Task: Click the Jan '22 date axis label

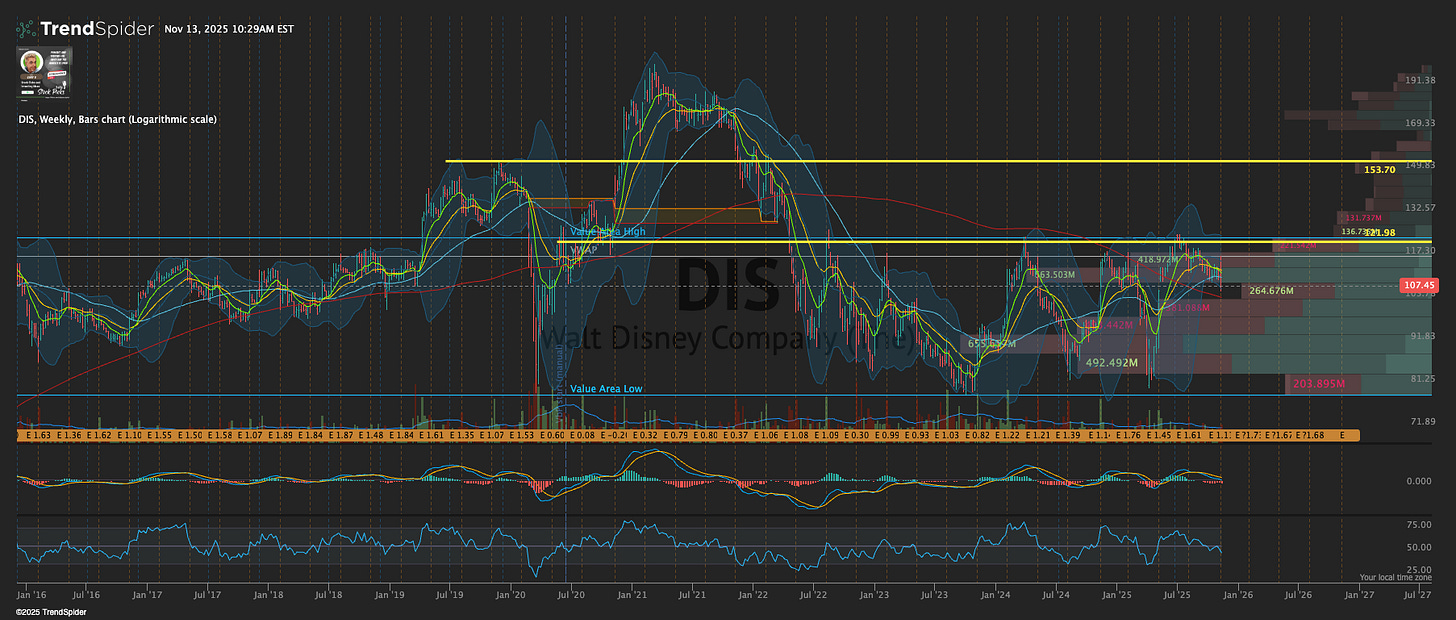Action: pyautogui.click(x=752, y=594)
